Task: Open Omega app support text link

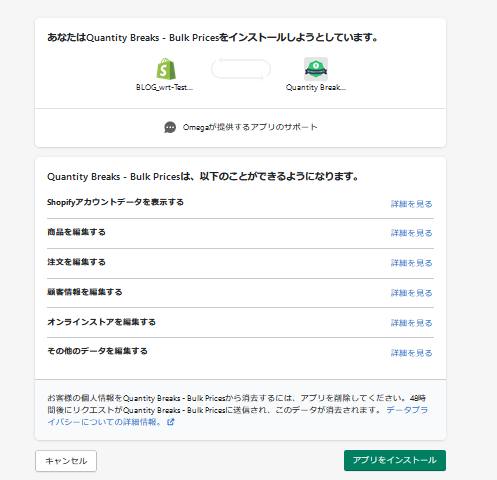Action: (250, 127)
